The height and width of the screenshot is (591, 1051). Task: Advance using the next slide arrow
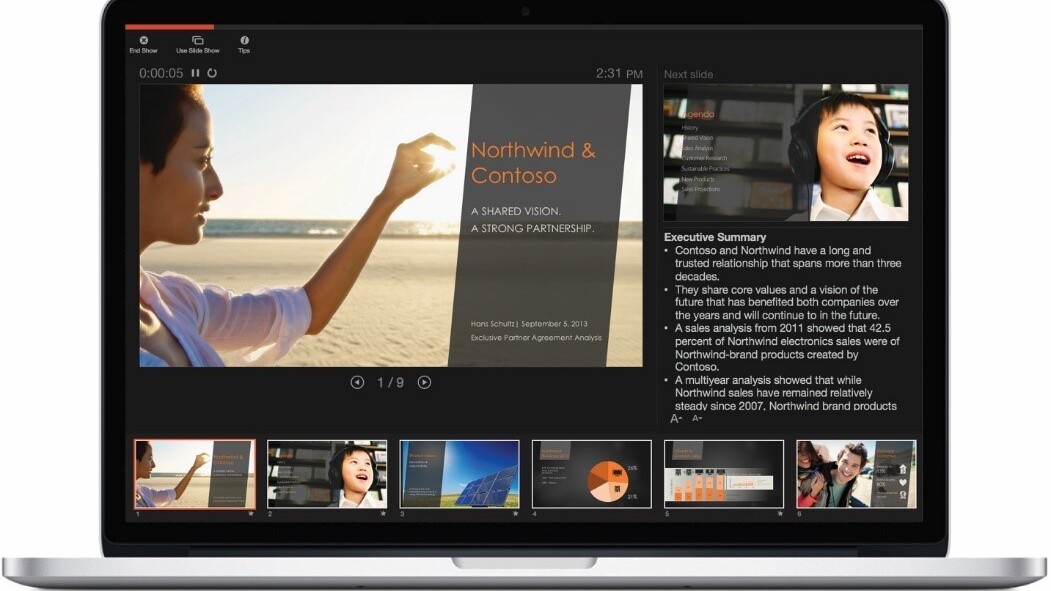pyautogui.click(x=423, y=382)
